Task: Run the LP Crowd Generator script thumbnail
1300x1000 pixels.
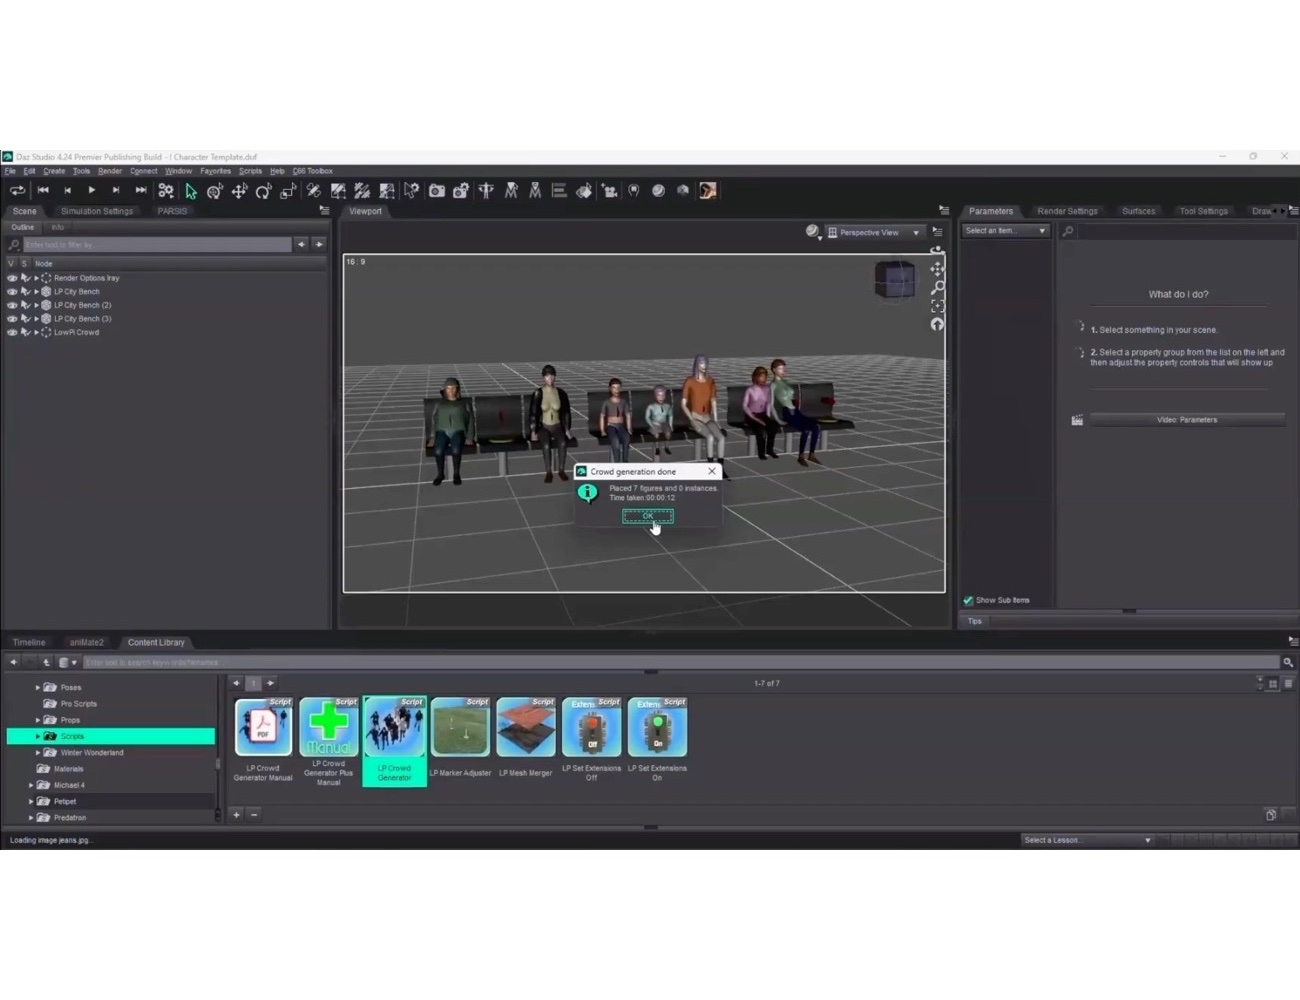Action: click(x=394, y=727)
